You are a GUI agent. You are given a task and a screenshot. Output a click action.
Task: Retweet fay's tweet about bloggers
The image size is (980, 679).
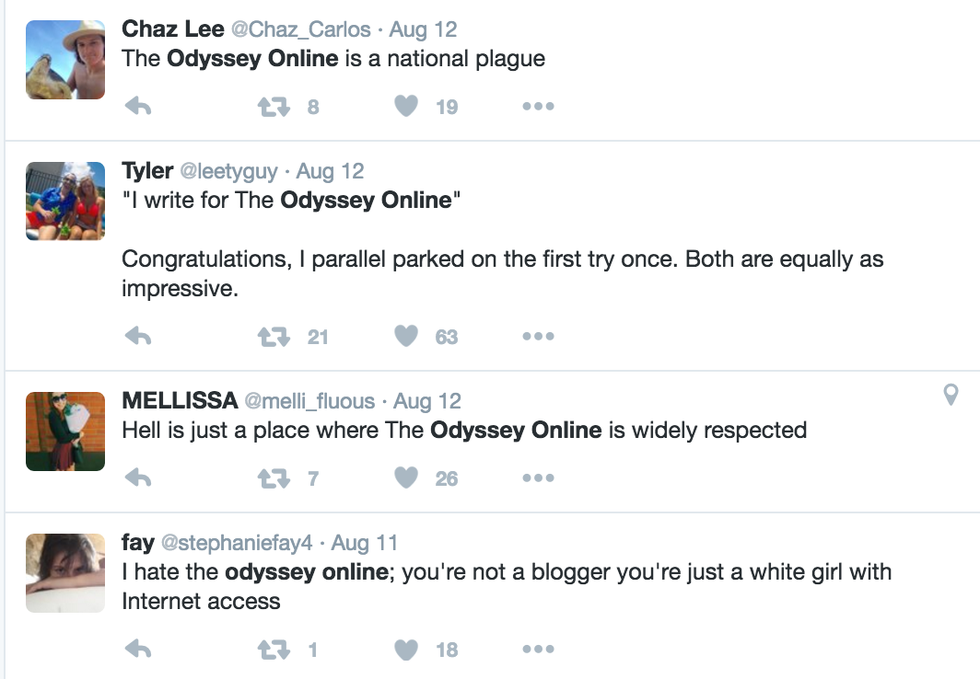click(x=274, y=649)
